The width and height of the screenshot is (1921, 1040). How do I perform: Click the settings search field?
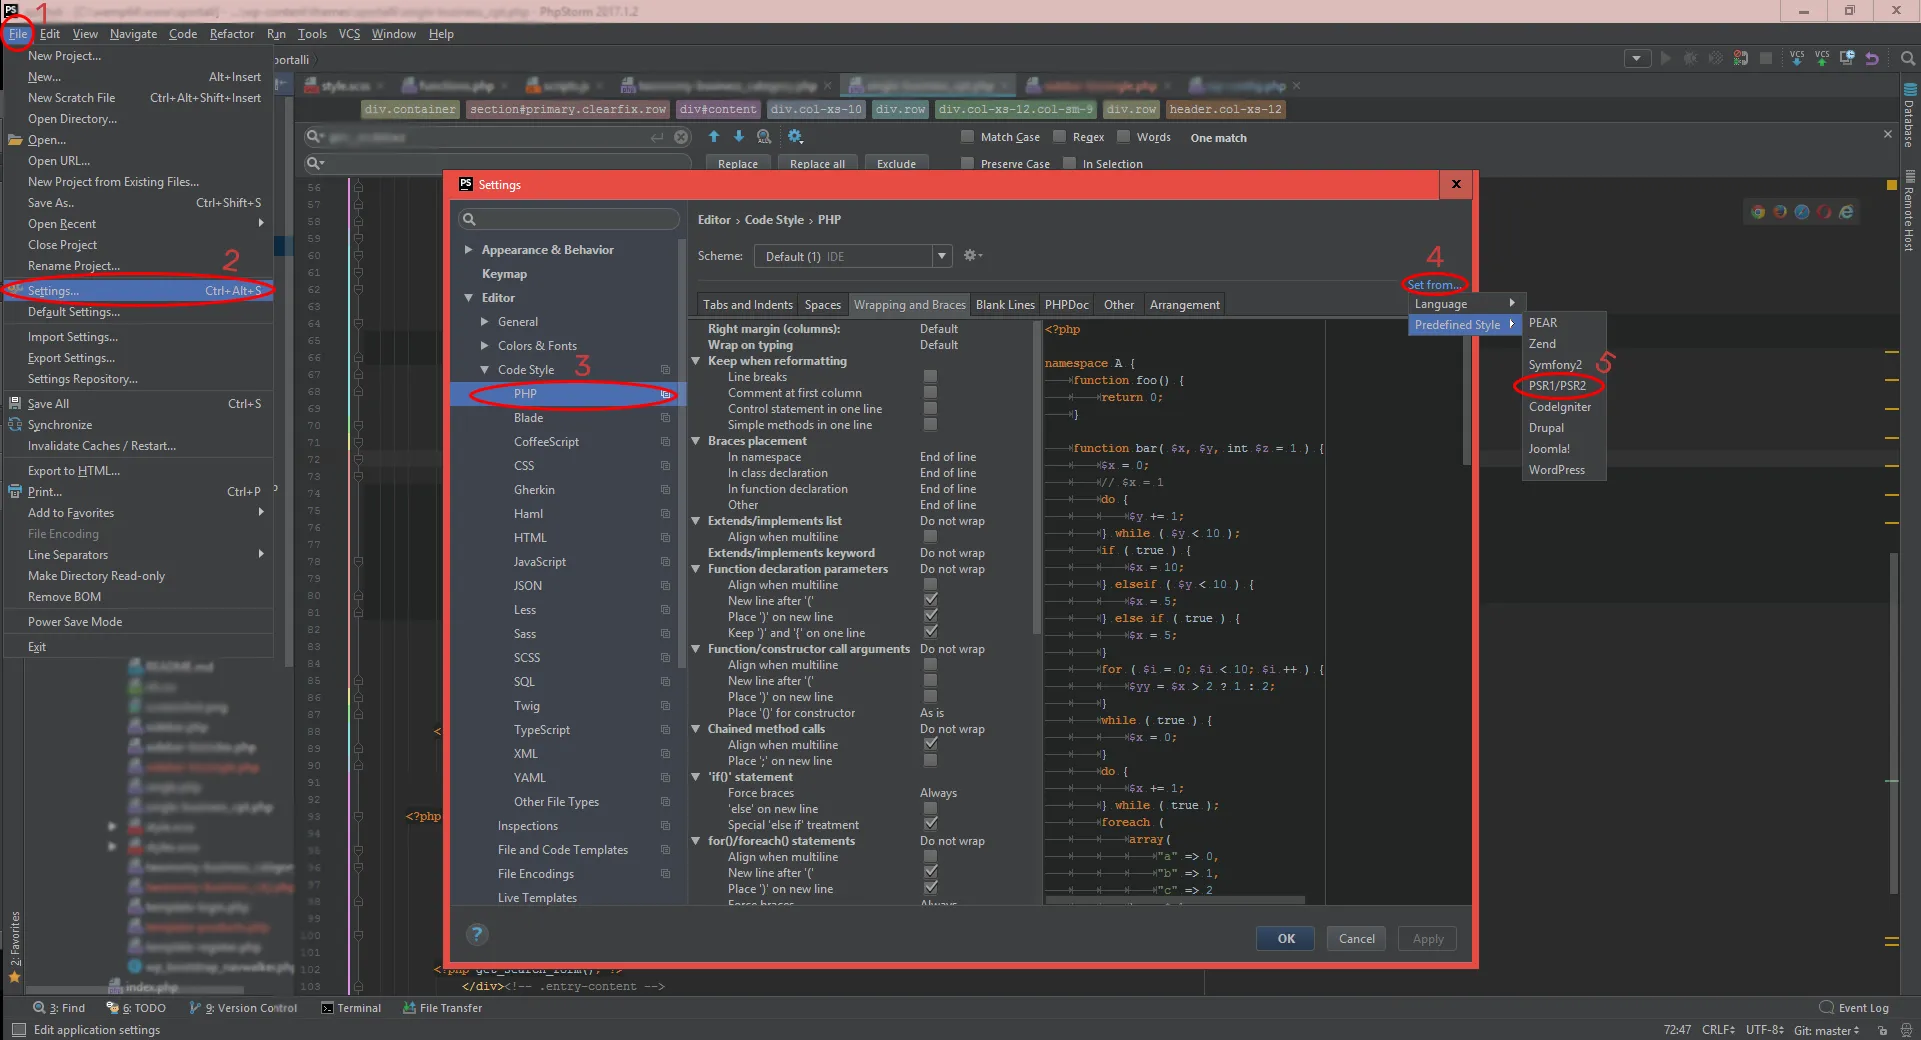[x=569, y=220]
